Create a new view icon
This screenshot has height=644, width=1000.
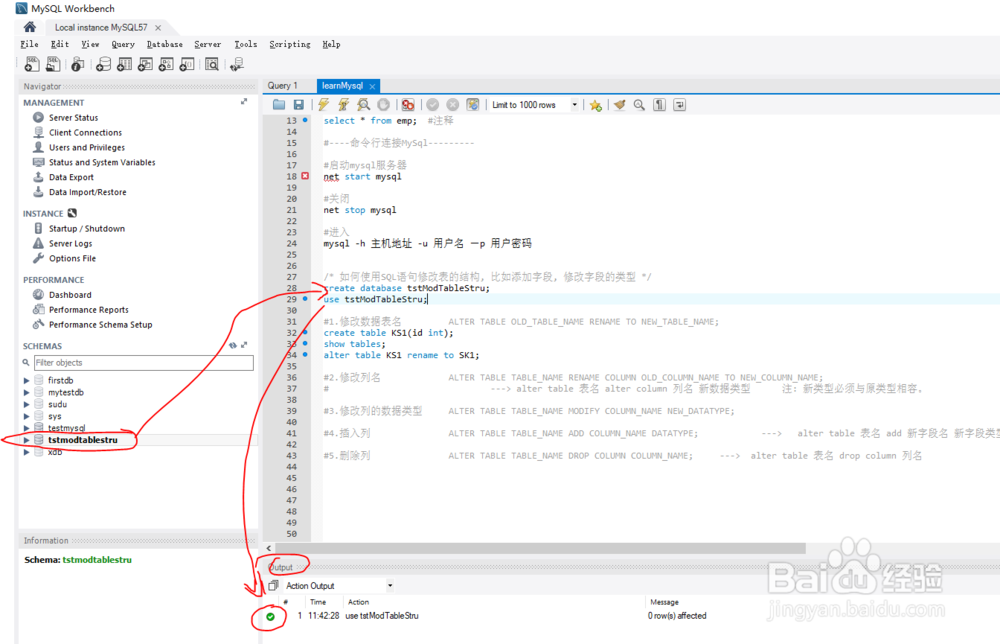point(145,64)
